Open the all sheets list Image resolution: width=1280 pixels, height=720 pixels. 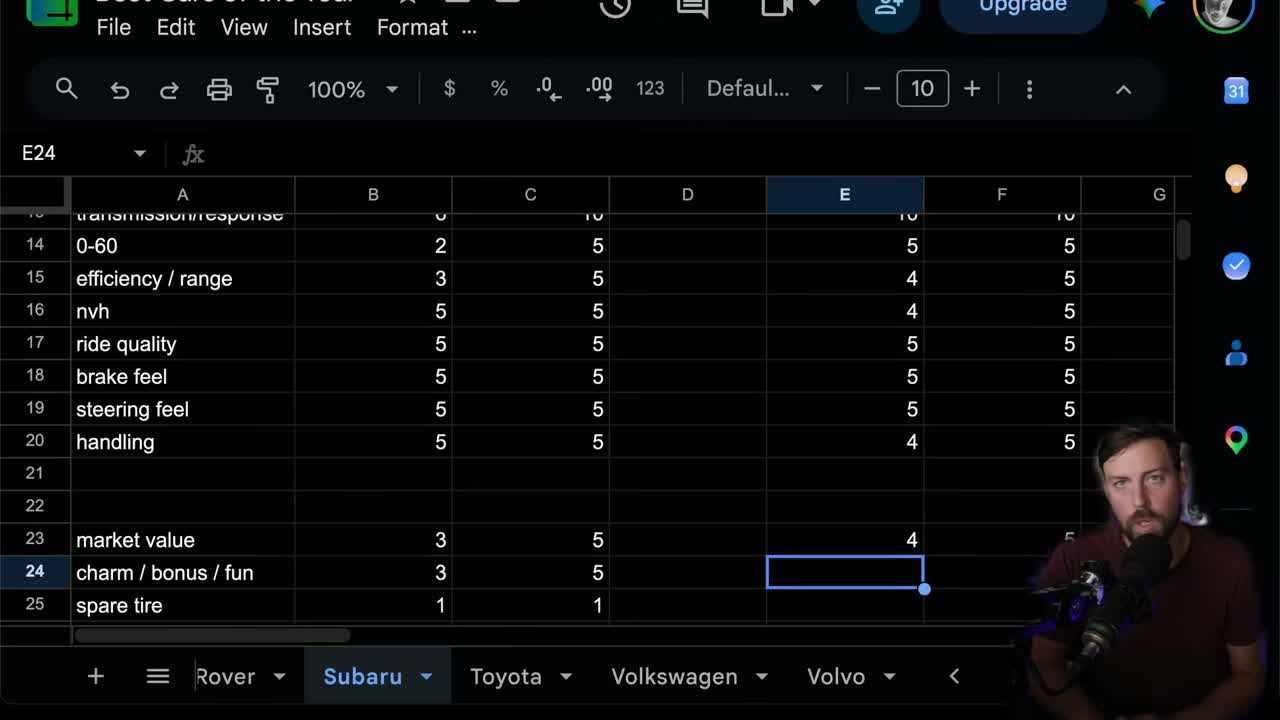tap(158, 677)
